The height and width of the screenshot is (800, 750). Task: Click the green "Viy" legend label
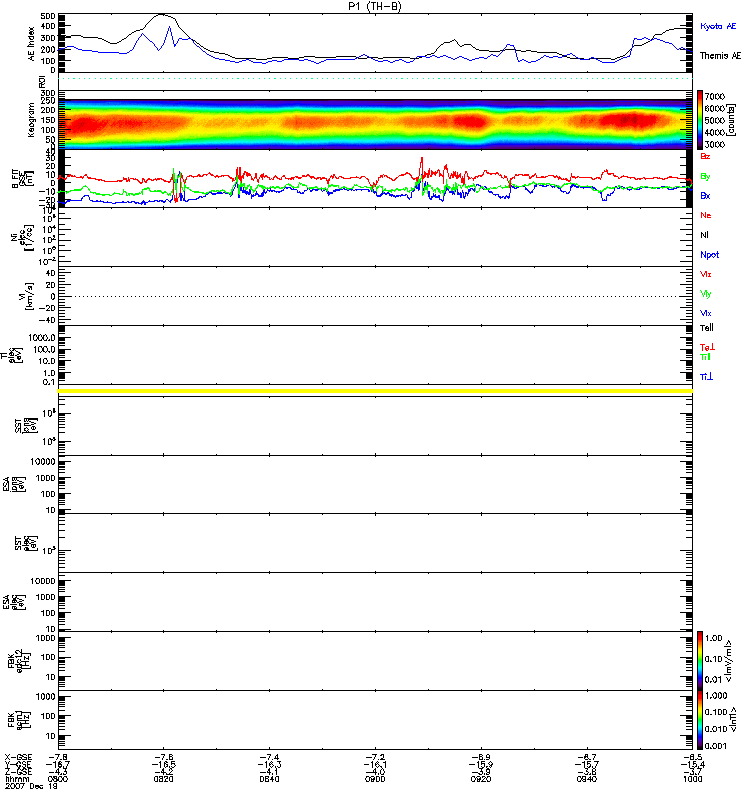coord(706,294)
